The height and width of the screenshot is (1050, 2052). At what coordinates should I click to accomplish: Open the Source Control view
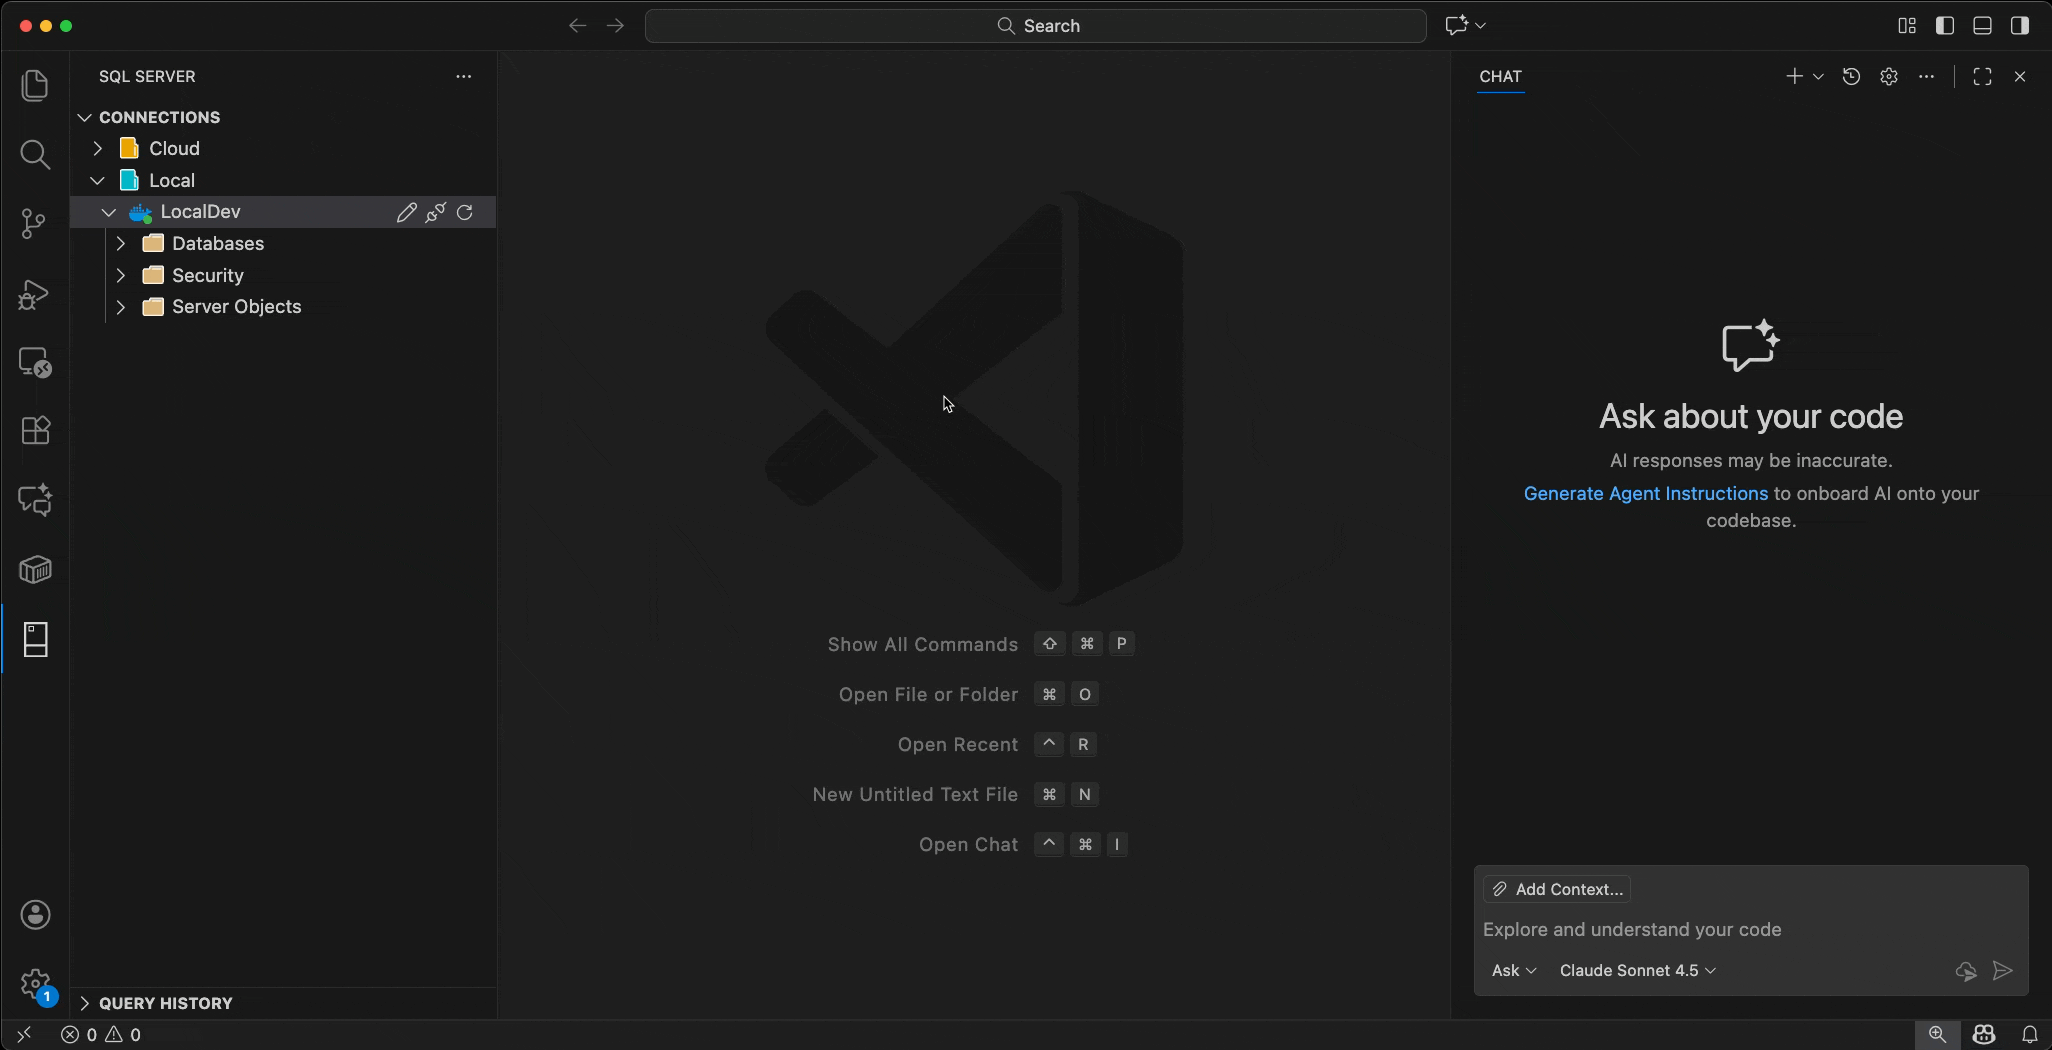coord(36,224)
